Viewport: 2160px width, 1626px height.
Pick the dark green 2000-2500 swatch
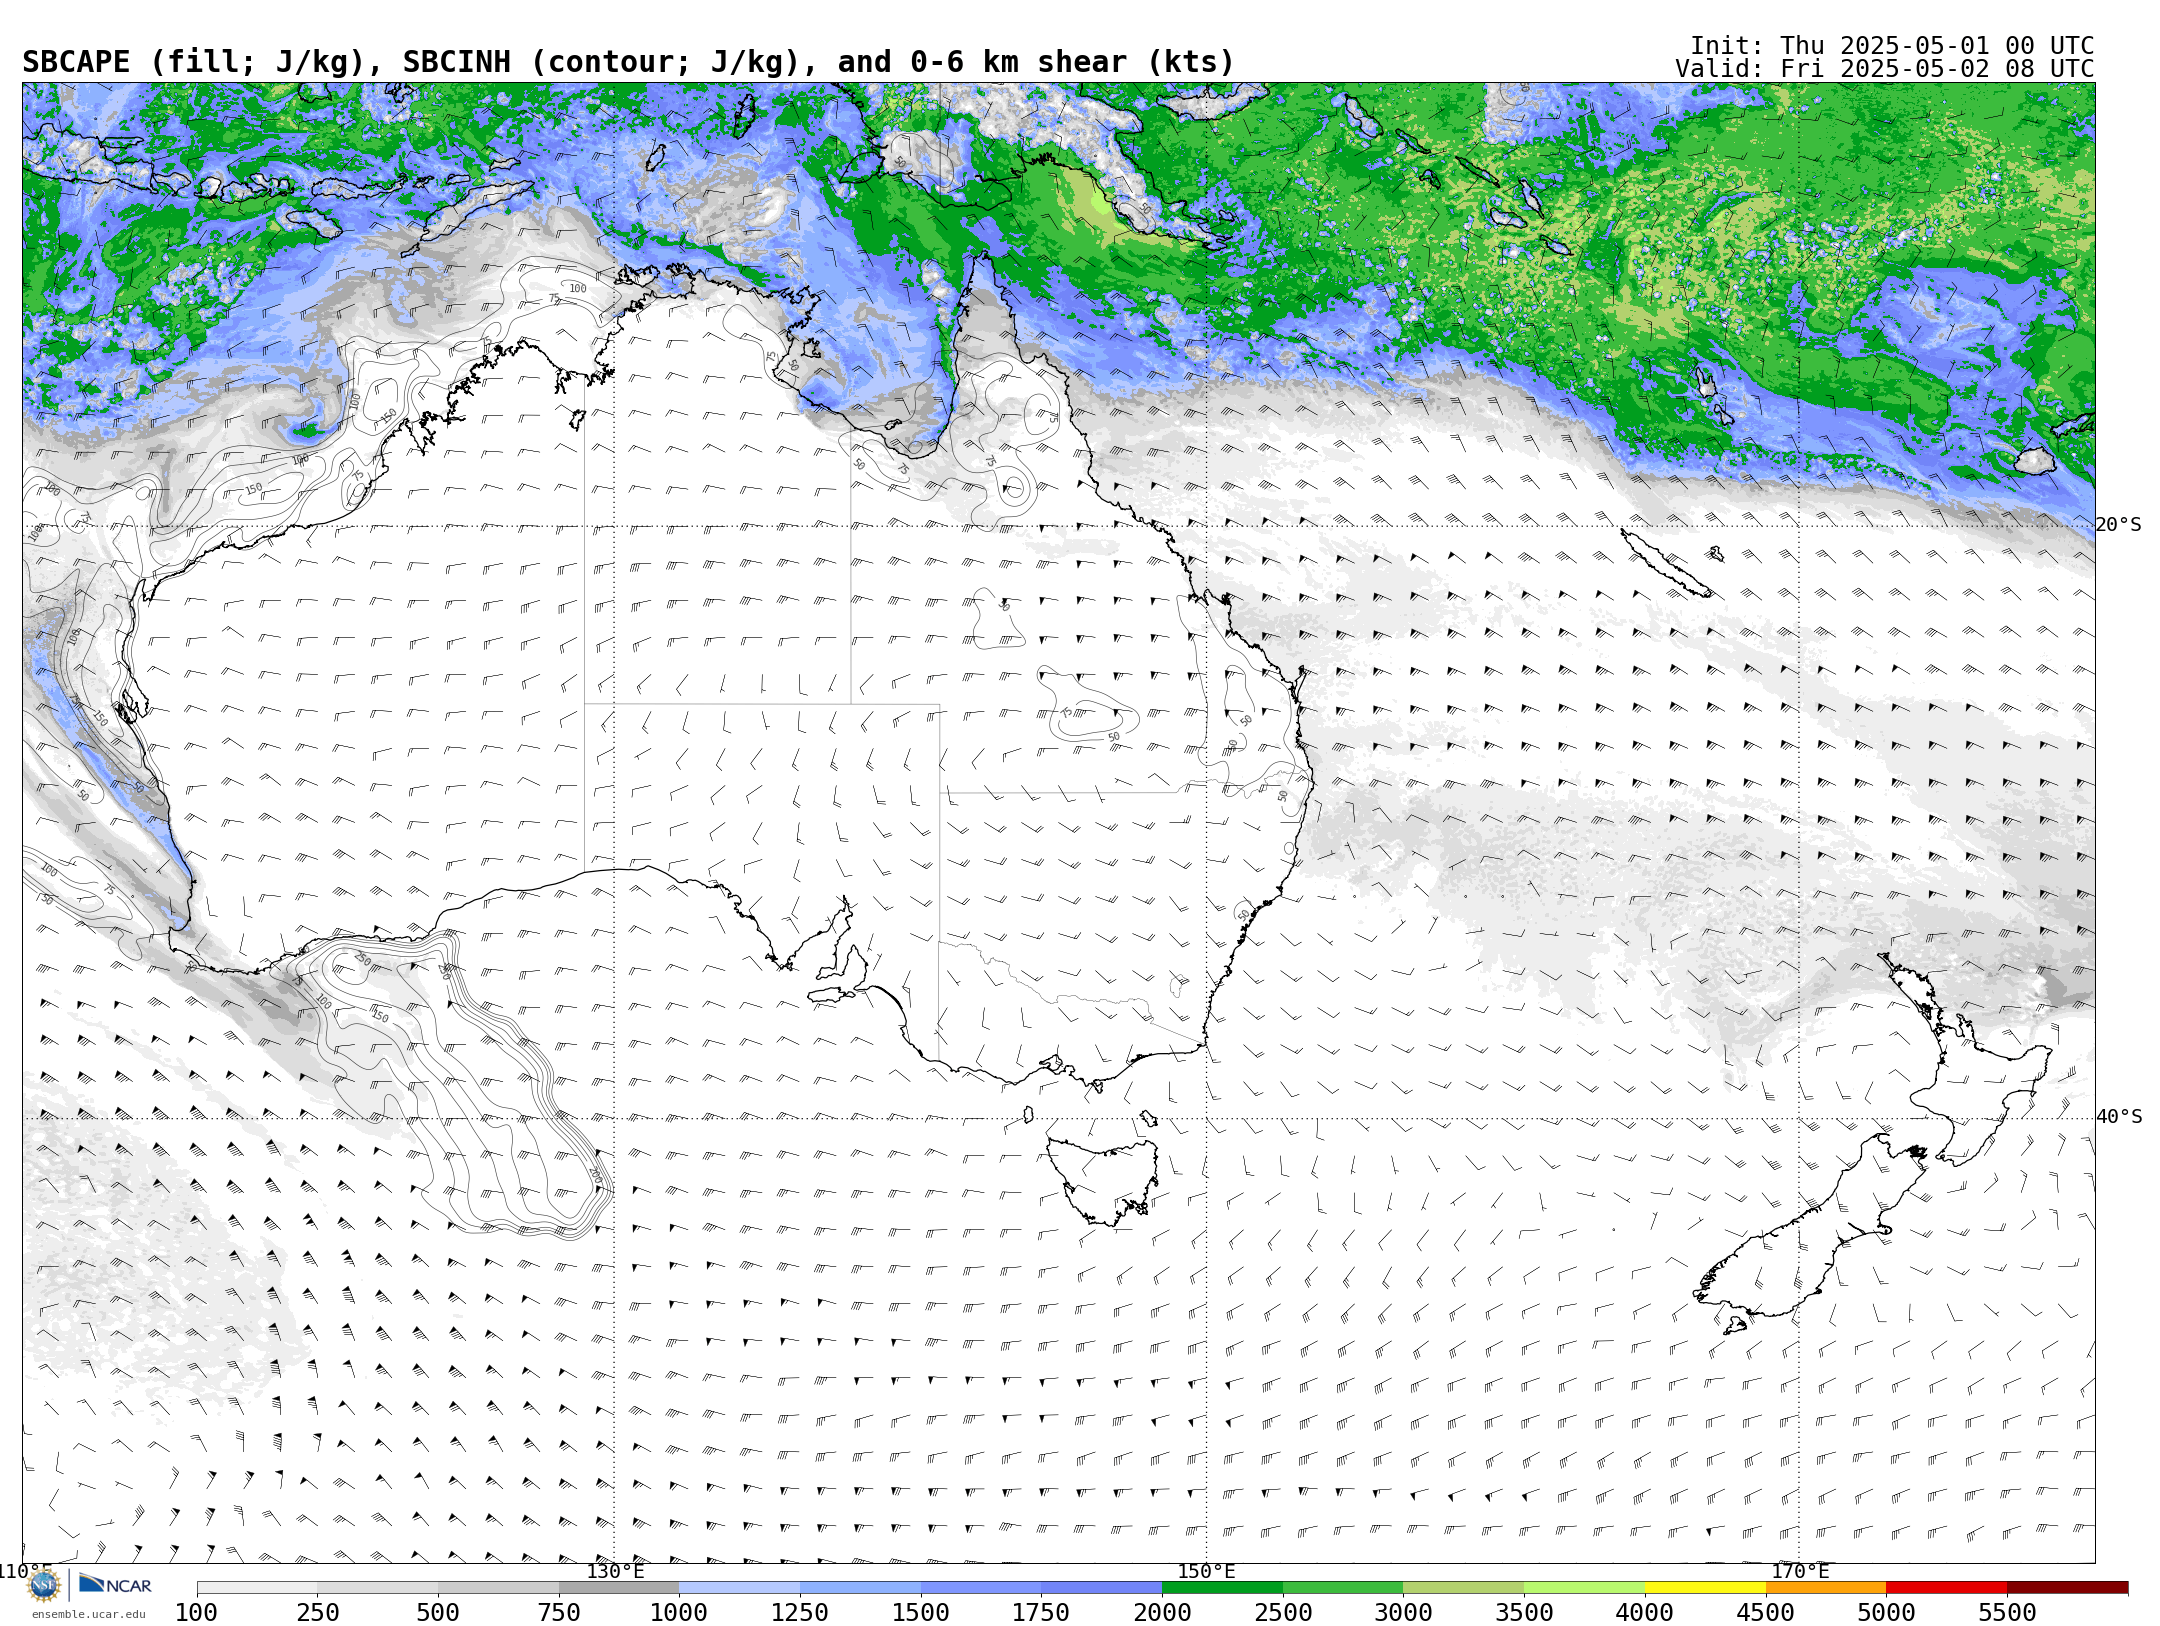click(1222, 1588)
